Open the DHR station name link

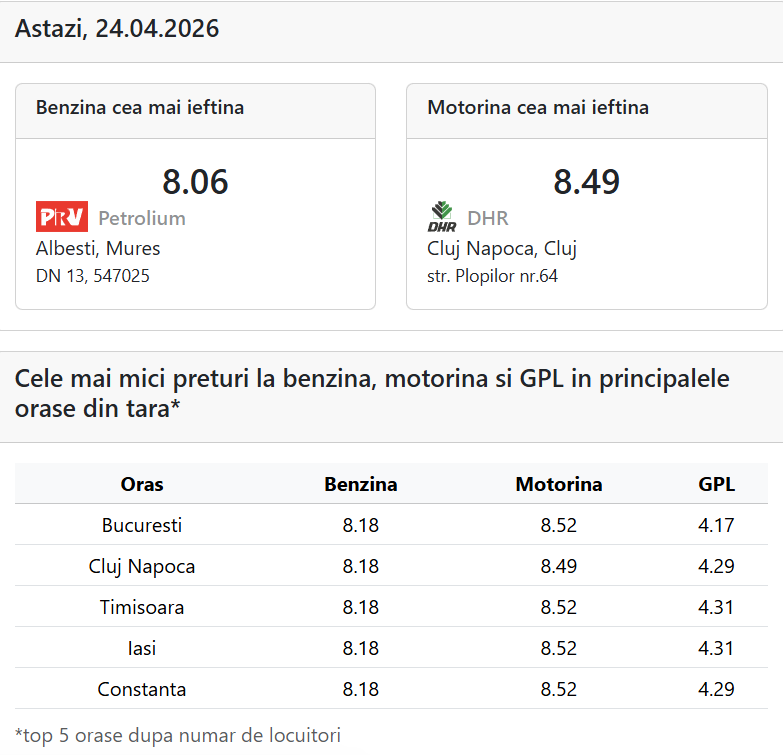(488, 218)
